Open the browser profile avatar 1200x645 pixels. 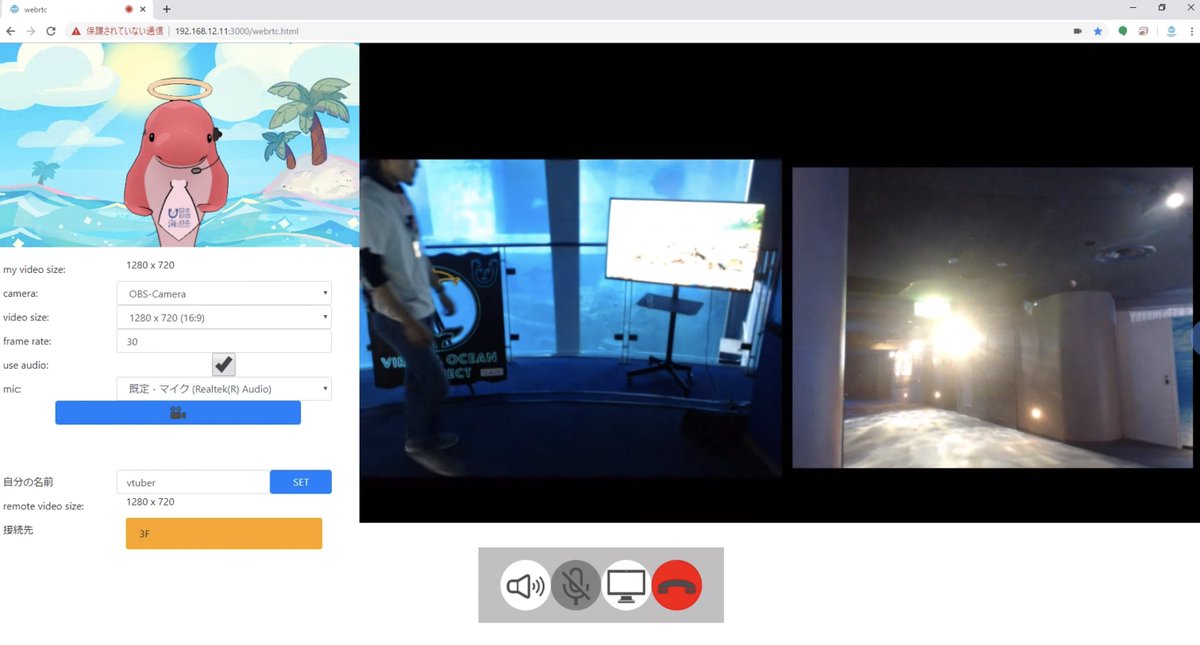1171,31
